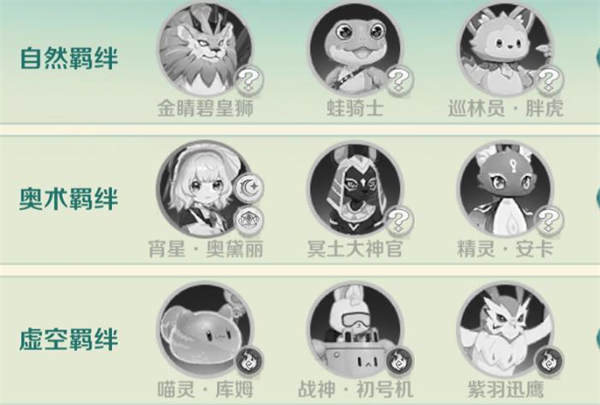Open the 蛙骑士 frog character portrait
Screen dimensions: 600x405
(x=355, y=50)
